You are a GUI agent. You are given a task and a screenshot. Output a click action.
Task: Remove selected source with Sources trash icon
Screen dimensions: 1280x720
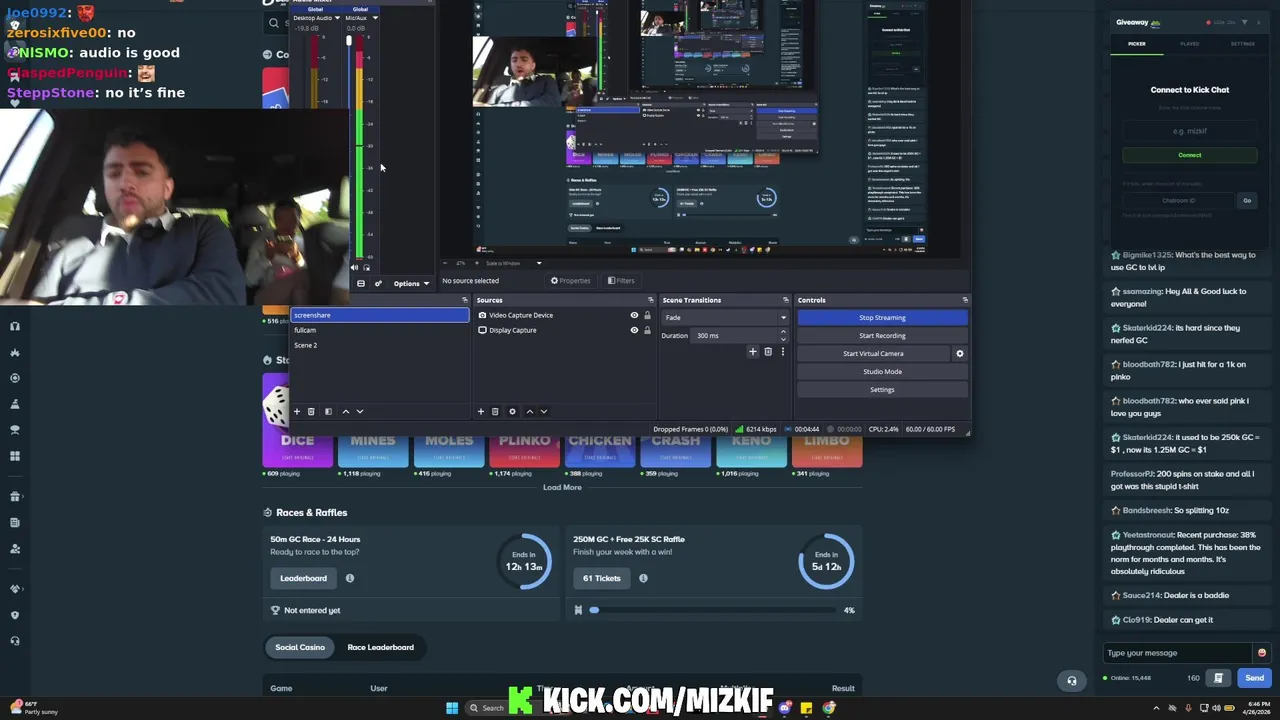pyautogui.click(x=495, y=411)
